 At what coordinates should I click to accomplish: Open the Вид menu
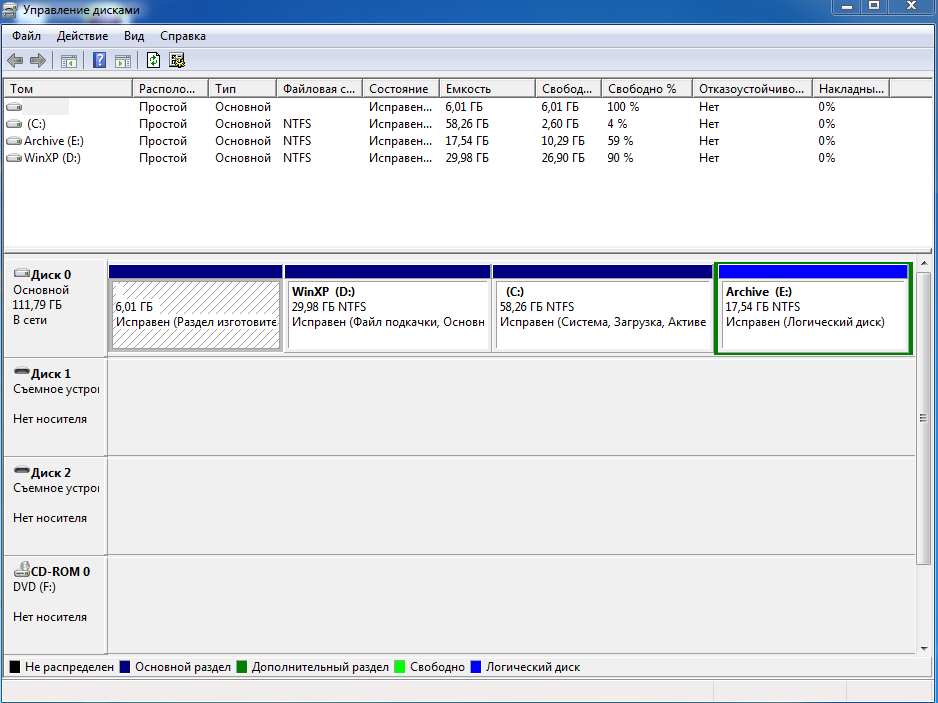134,36
